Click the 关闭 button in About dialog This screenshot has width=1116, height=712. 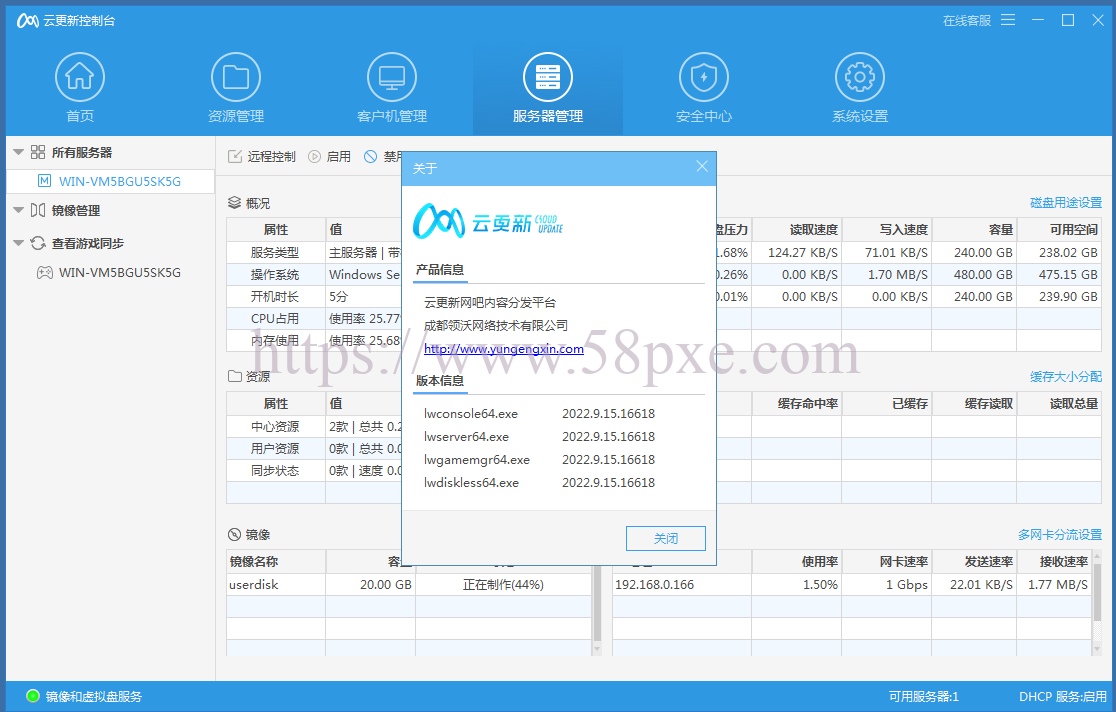(x=665, y=538)
